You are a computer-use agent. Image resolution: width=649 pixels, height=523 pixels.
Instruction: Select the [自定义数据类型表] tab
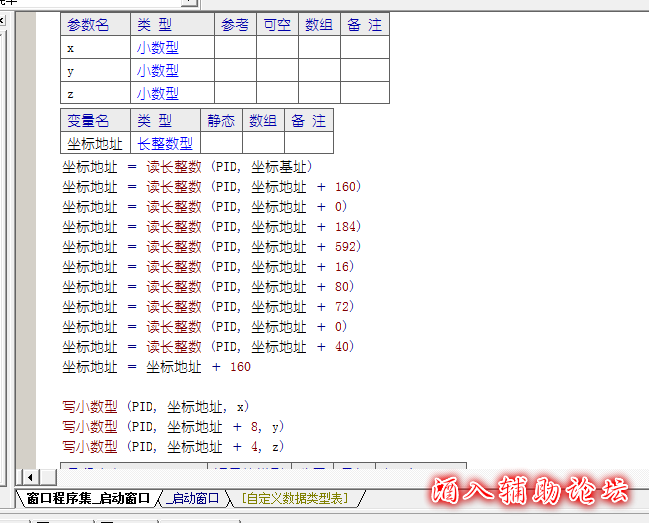point(295,498)
